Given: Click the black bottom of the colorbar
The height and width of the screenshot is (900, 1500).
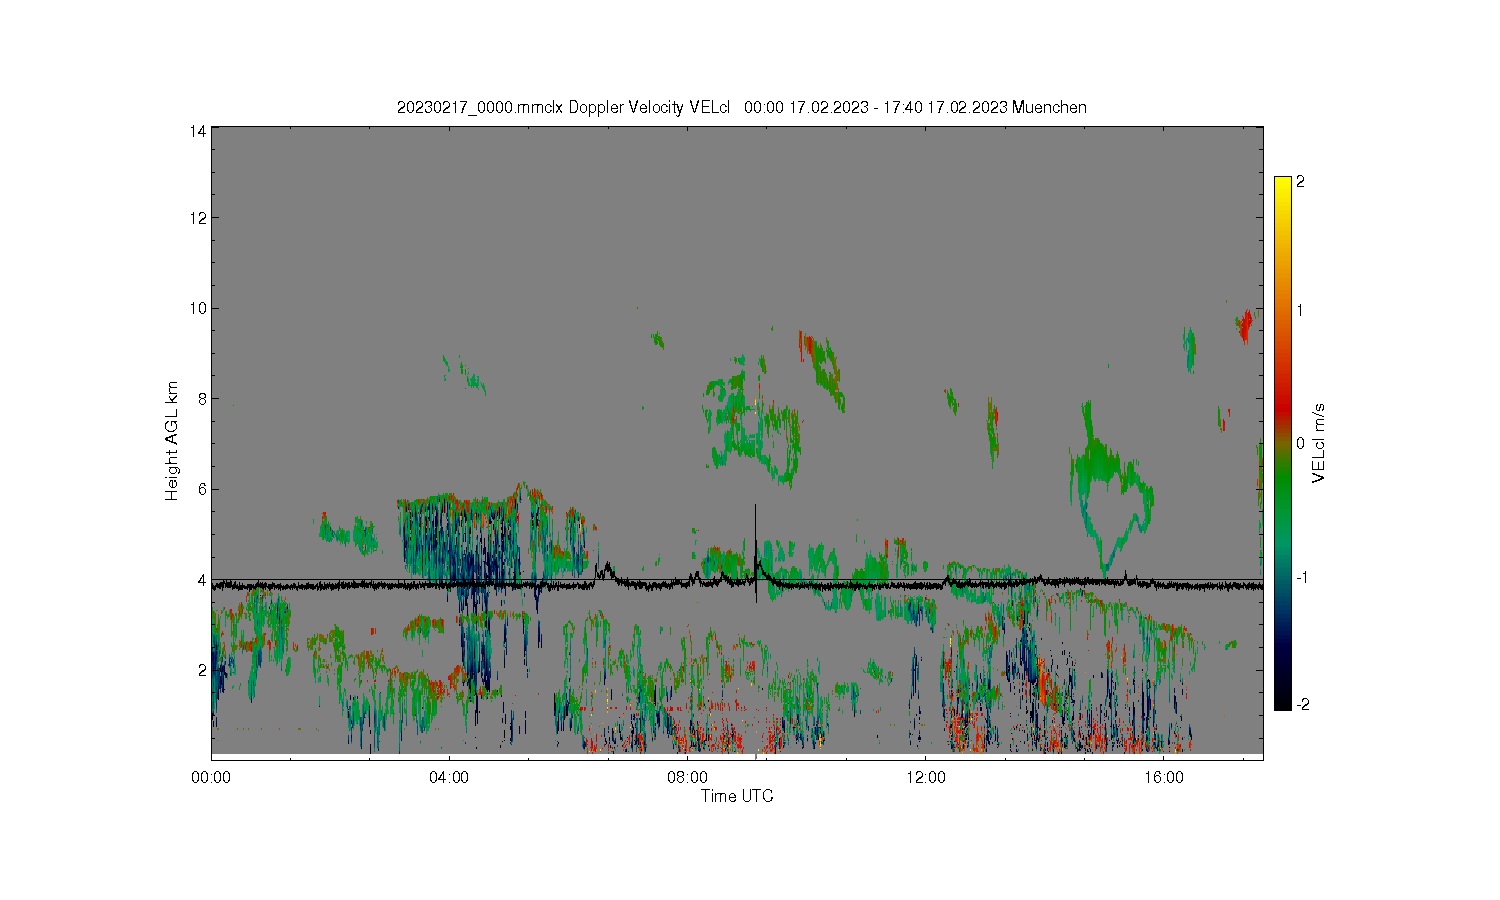Looking at the screenshot, I should pos(1283,700).
